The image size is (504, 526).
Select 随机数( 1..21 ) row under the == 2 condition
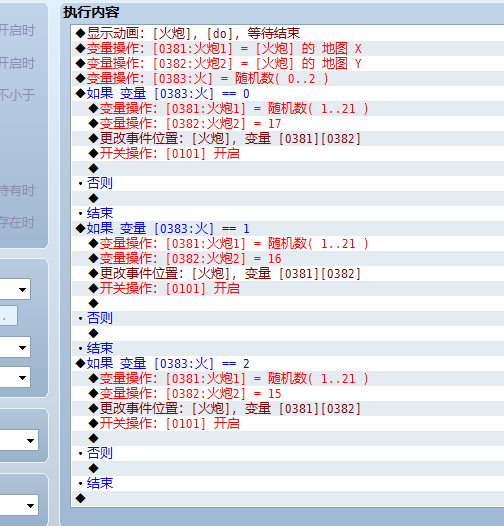[288, 378]
